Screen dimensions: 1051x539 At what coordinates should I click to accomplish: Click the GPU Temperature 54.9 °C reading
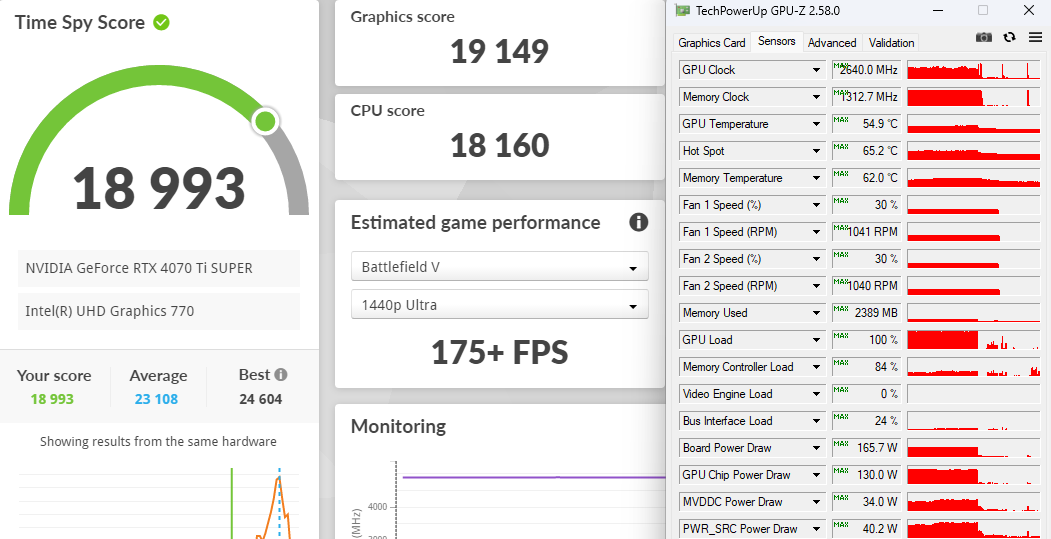pos(867,124)
